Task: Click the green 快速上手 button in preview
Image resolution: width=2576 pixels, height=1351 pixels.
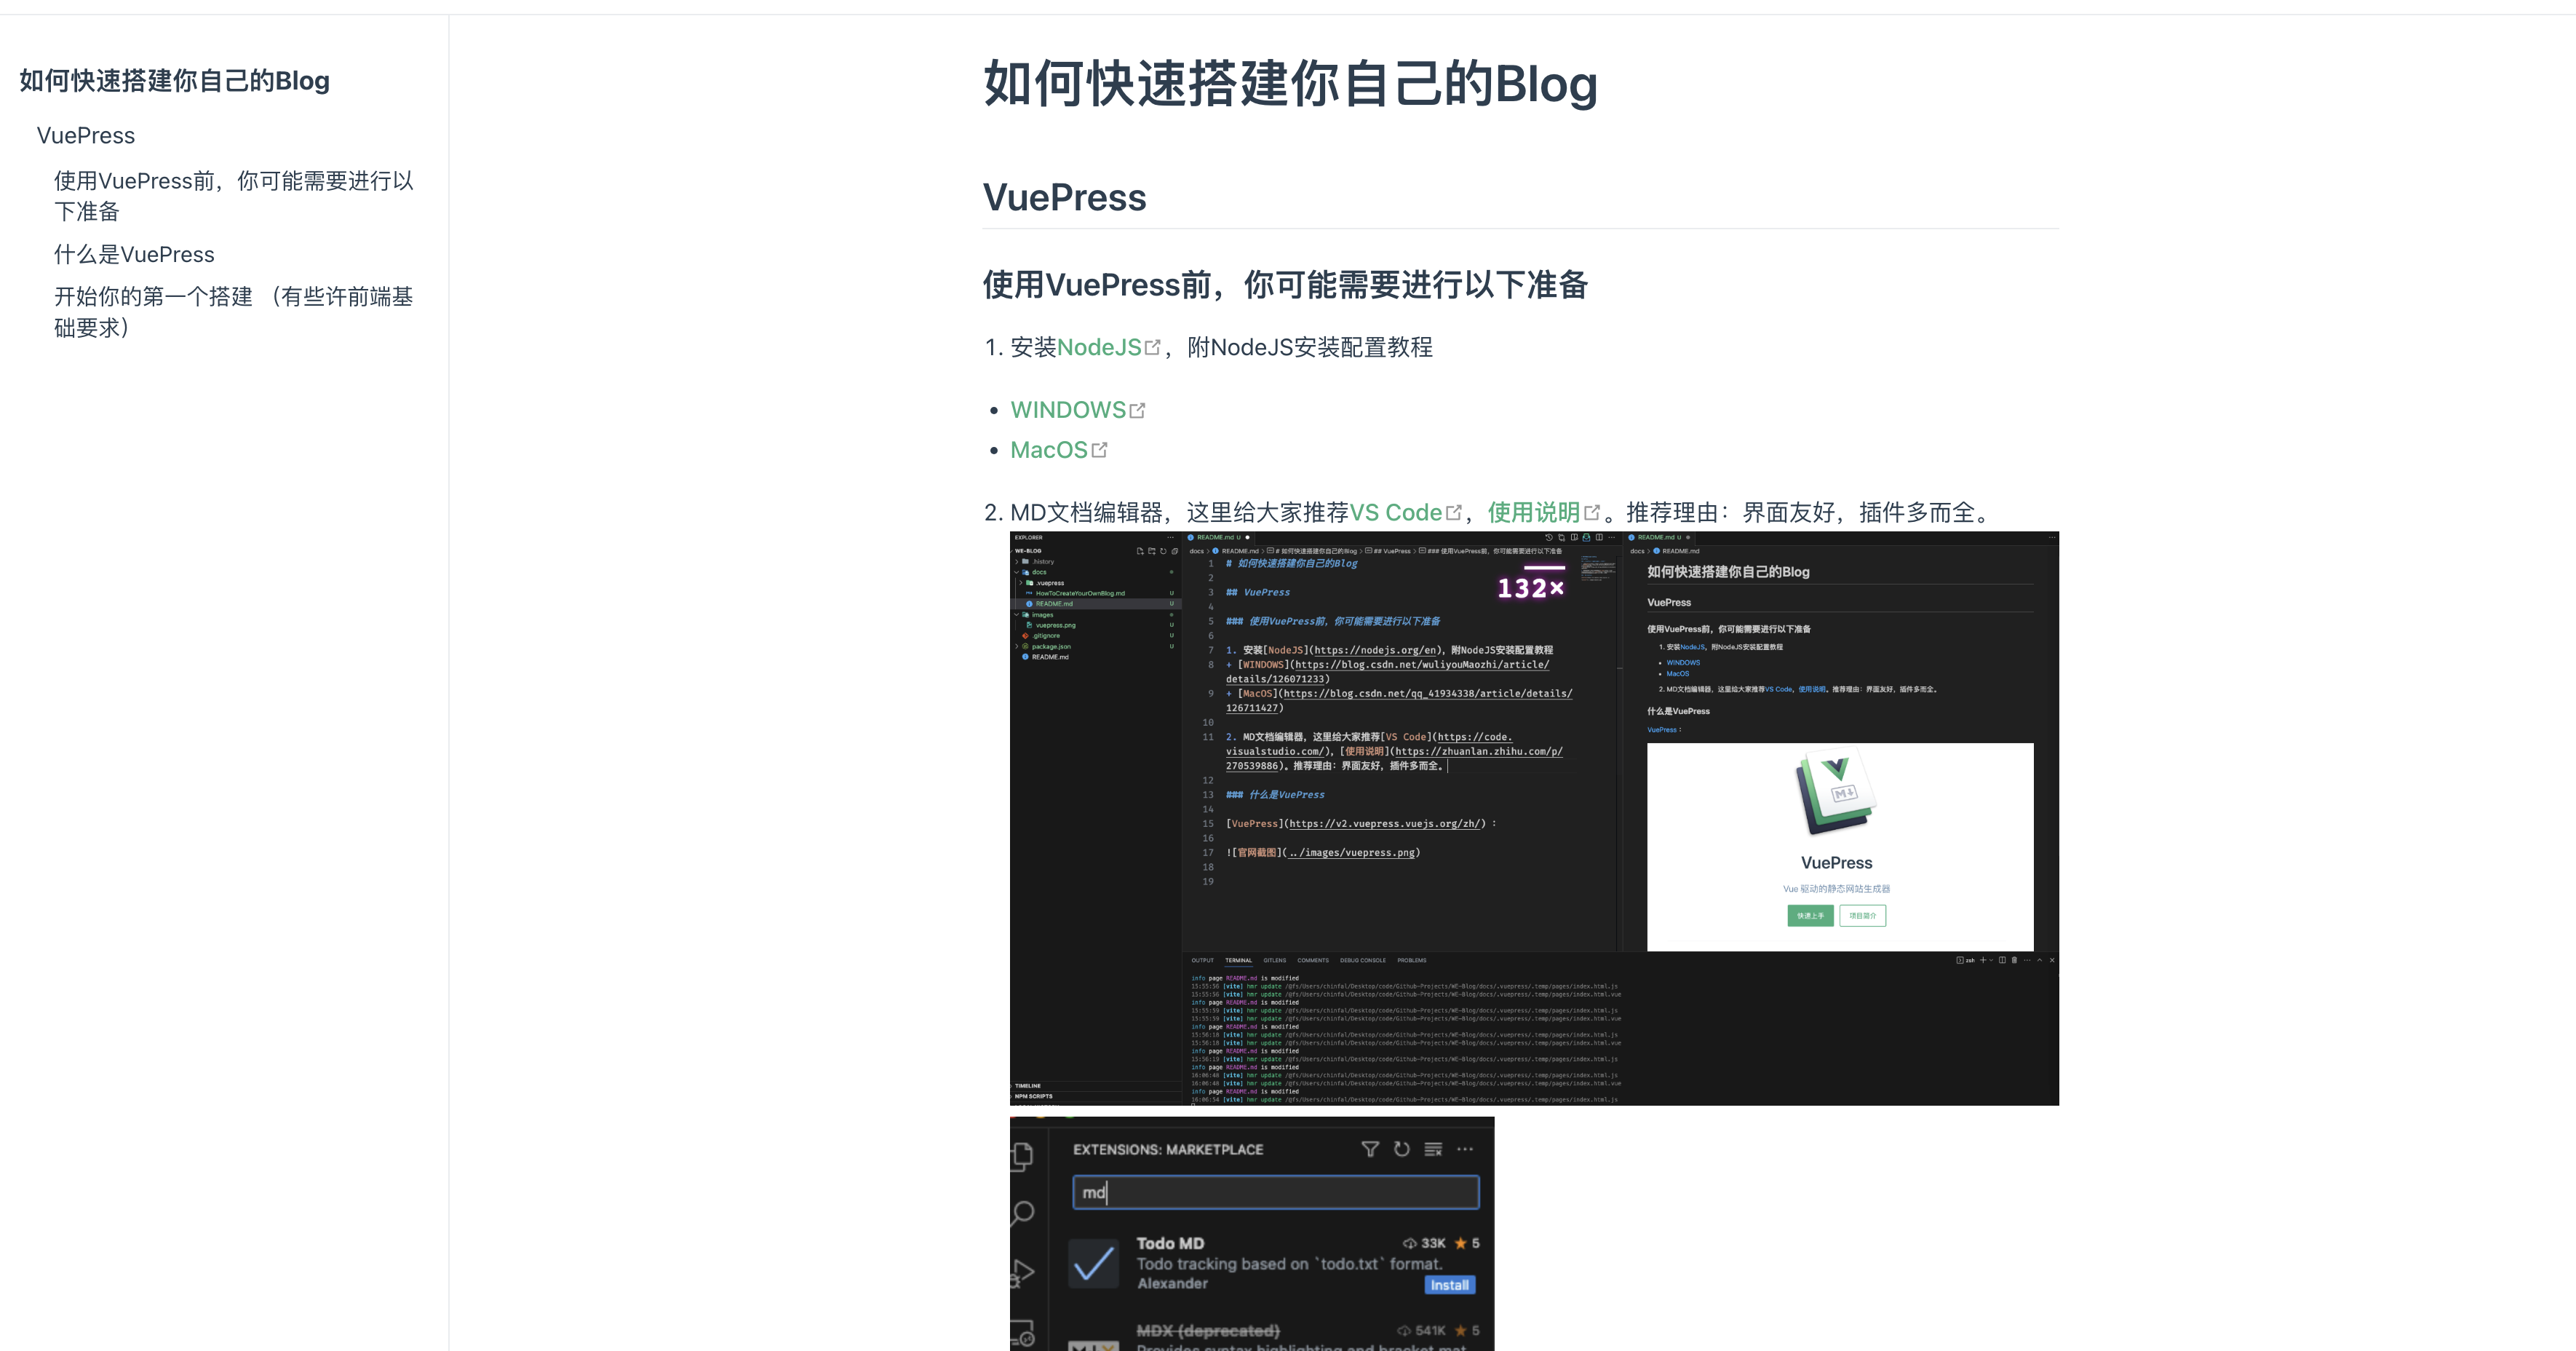Action: tap(1810, 916)
